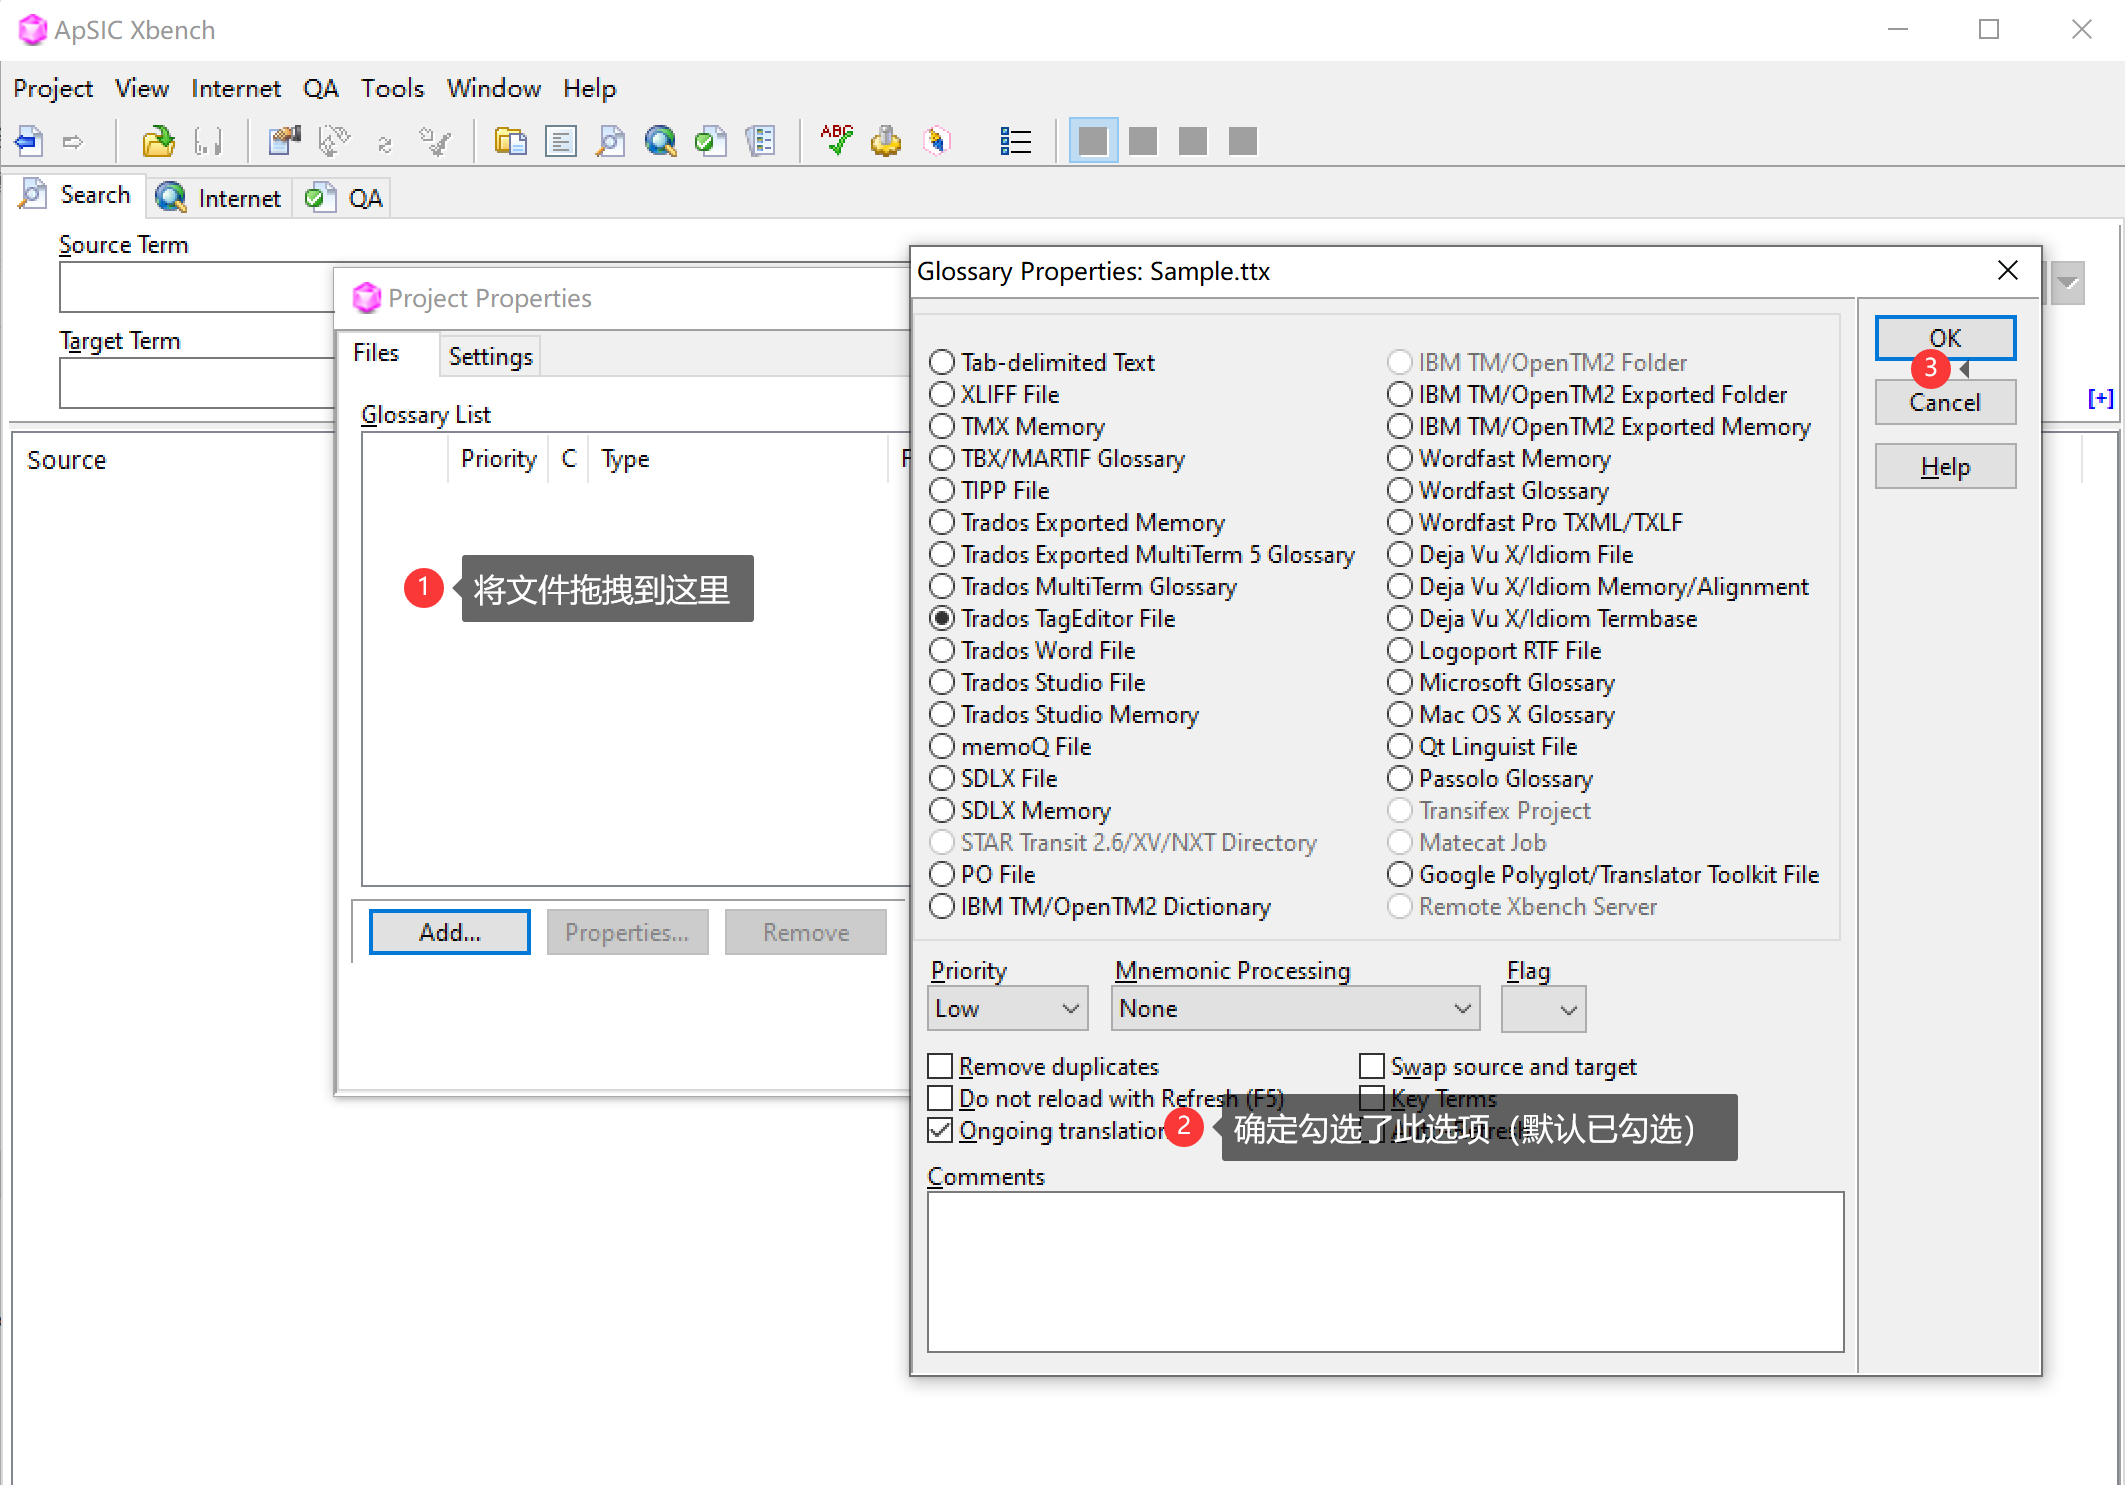Click the QA green checkmark toolbar icon
Screen dimensions: 2125x1485
click(710, 141)
